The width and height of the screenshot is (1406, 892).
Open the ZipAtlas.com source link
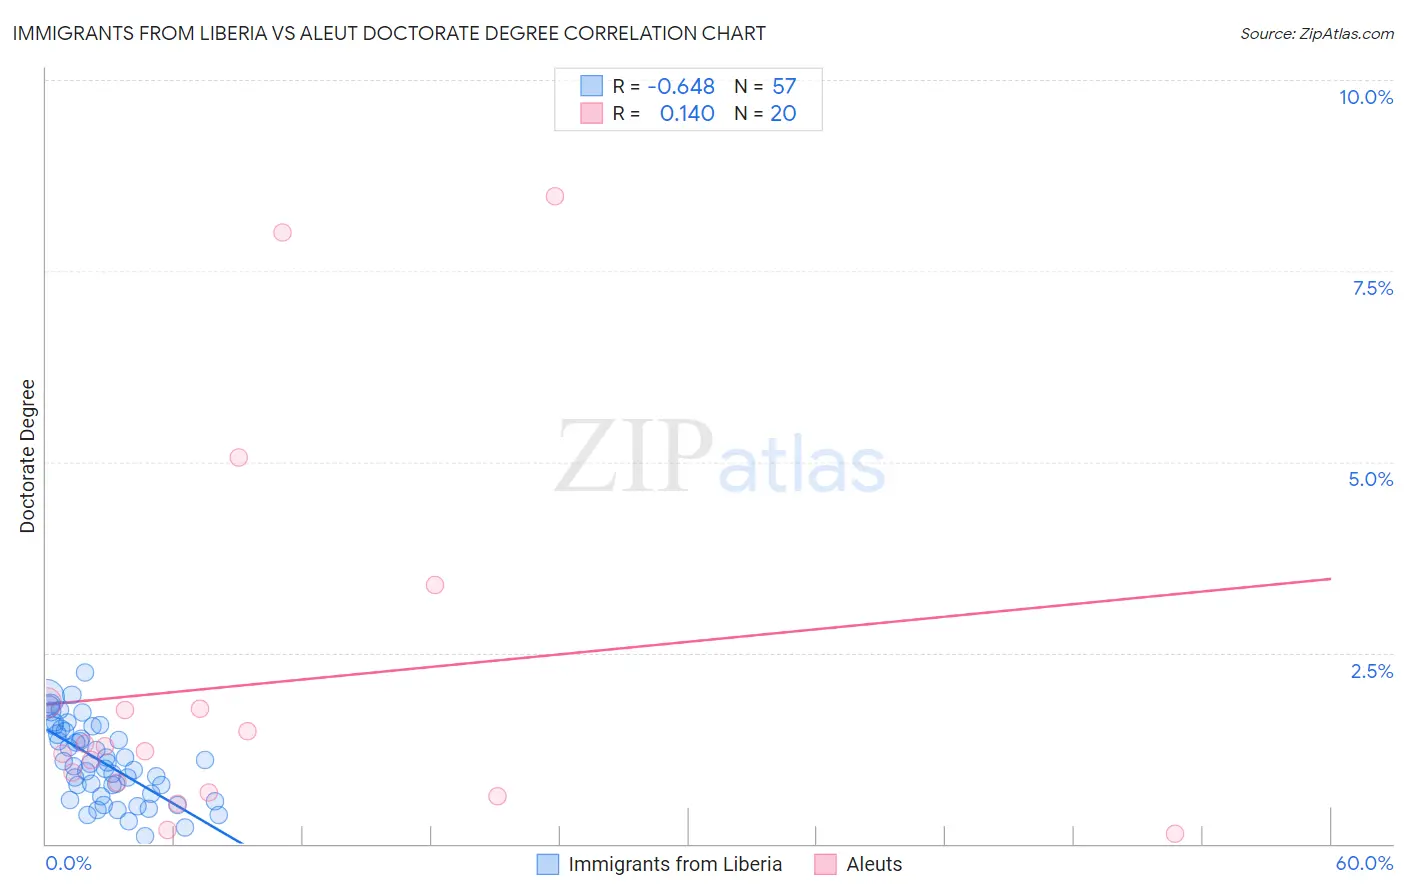click(1317, 33)
